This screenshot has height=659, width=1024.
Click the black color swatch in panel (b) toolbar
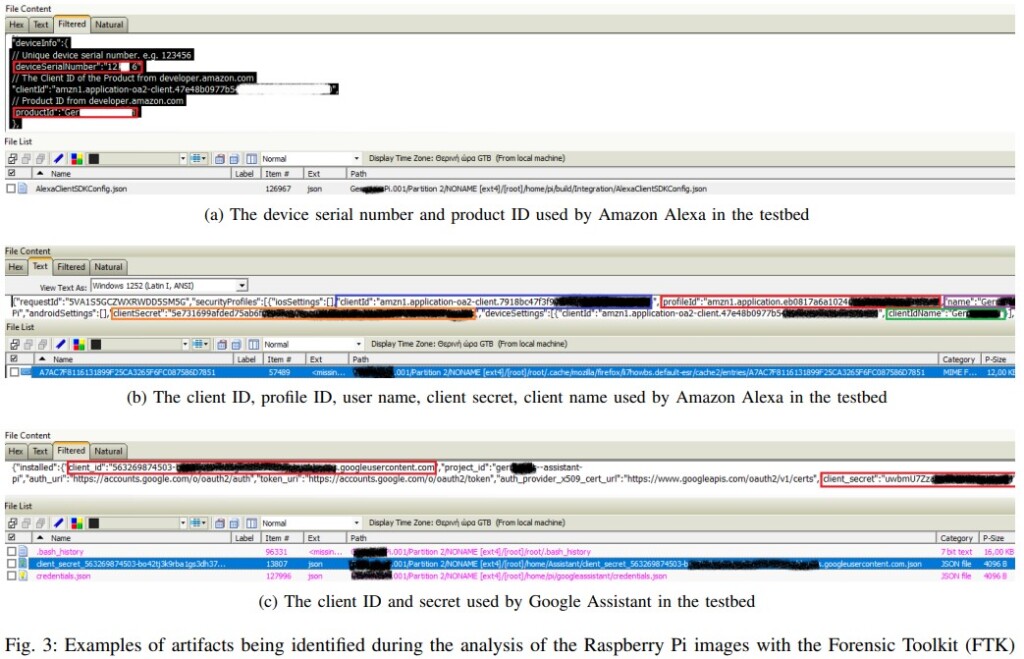tap(95, 344)
